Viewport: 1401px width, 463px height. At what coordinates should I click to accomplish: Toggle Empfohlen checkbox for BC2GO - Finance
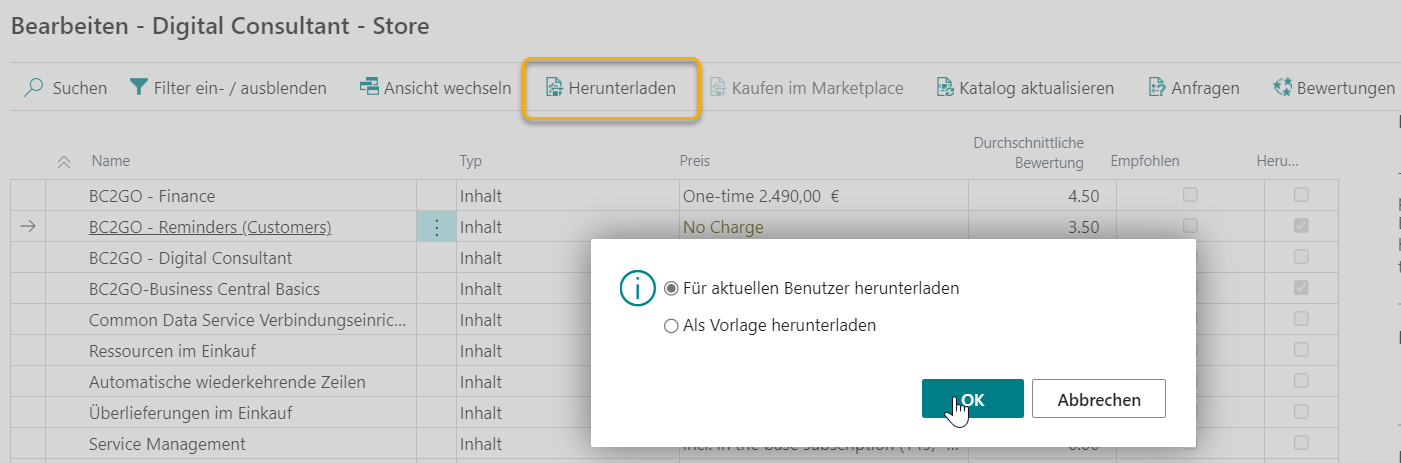click(1190, 195)
